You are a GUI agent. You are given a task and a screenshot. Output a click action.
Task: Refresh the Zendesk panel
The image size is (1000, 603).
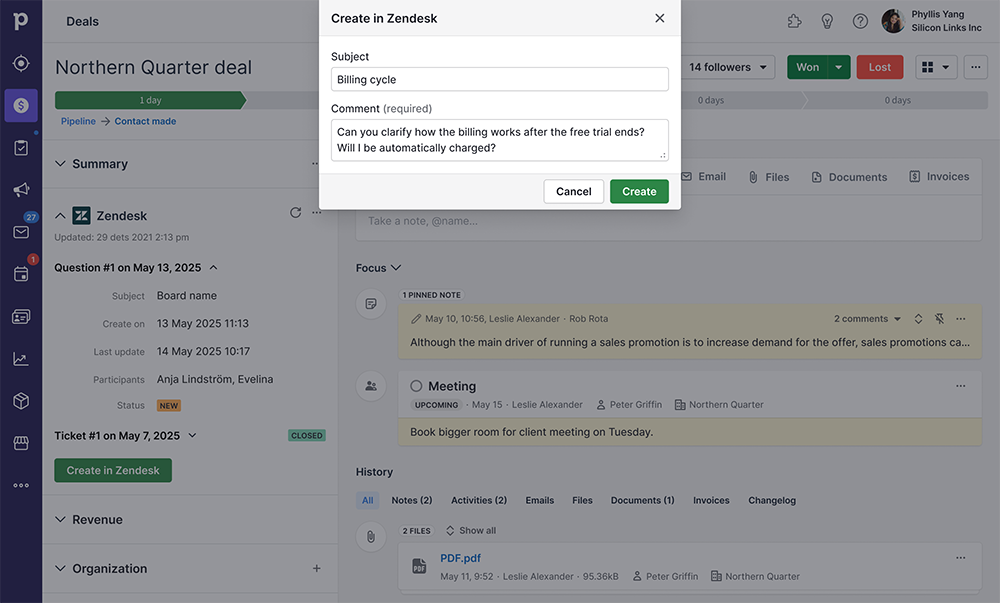[295, 212]
